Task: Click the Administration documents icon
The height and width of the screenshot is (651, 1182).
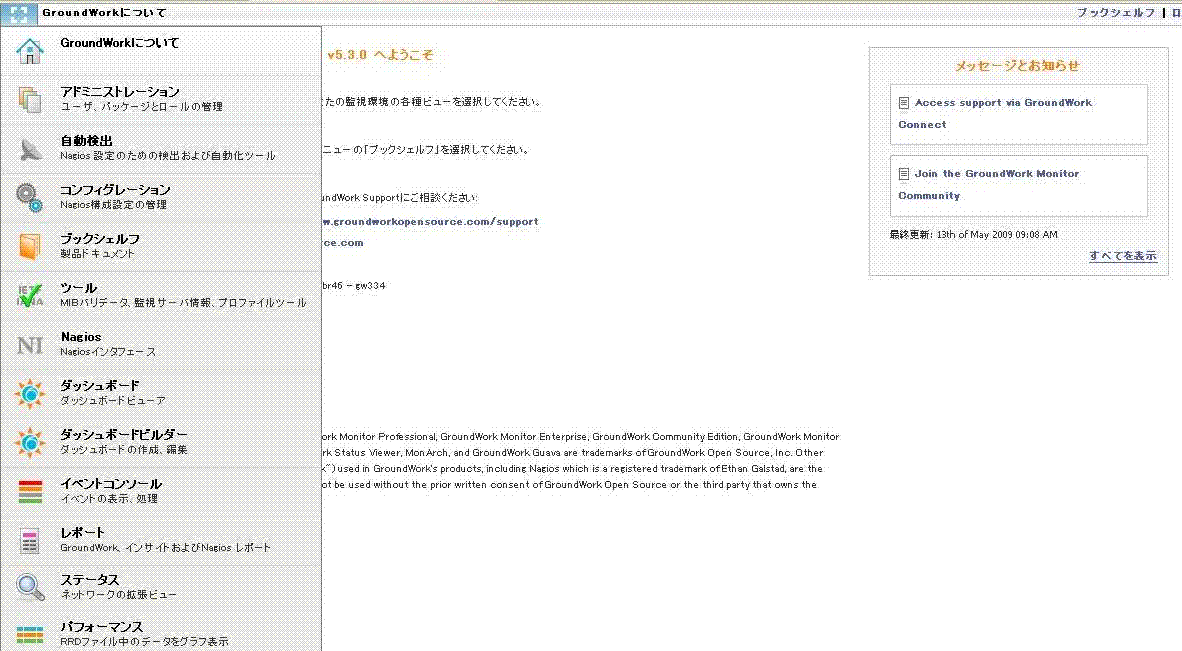Action: 30,99
